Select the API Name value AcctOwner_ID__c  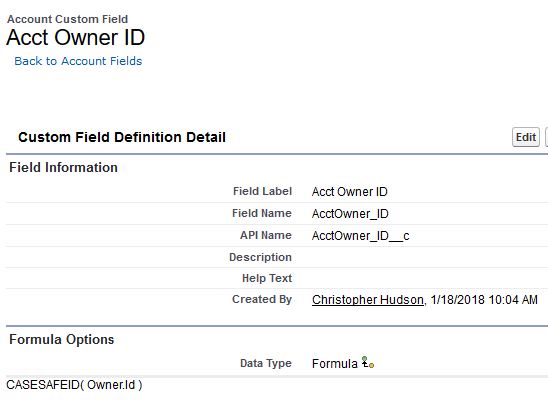(x=360, y=236)
